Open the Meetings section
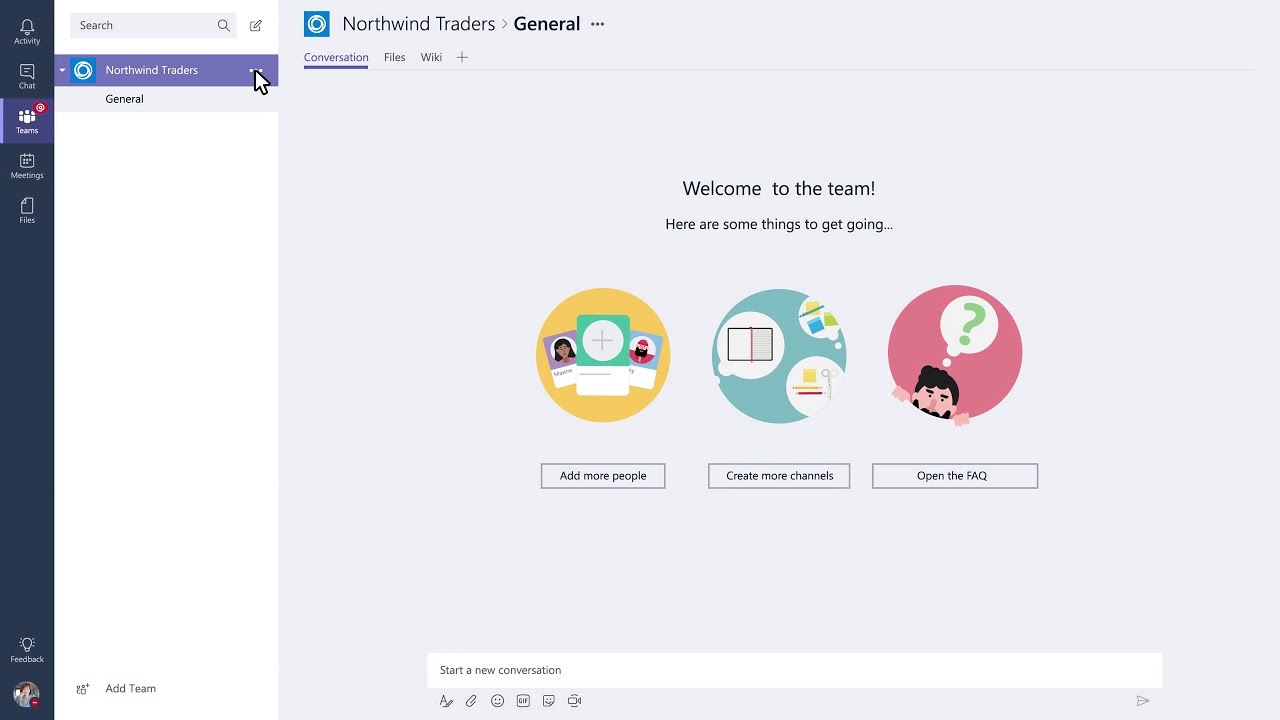 point(27,166)
